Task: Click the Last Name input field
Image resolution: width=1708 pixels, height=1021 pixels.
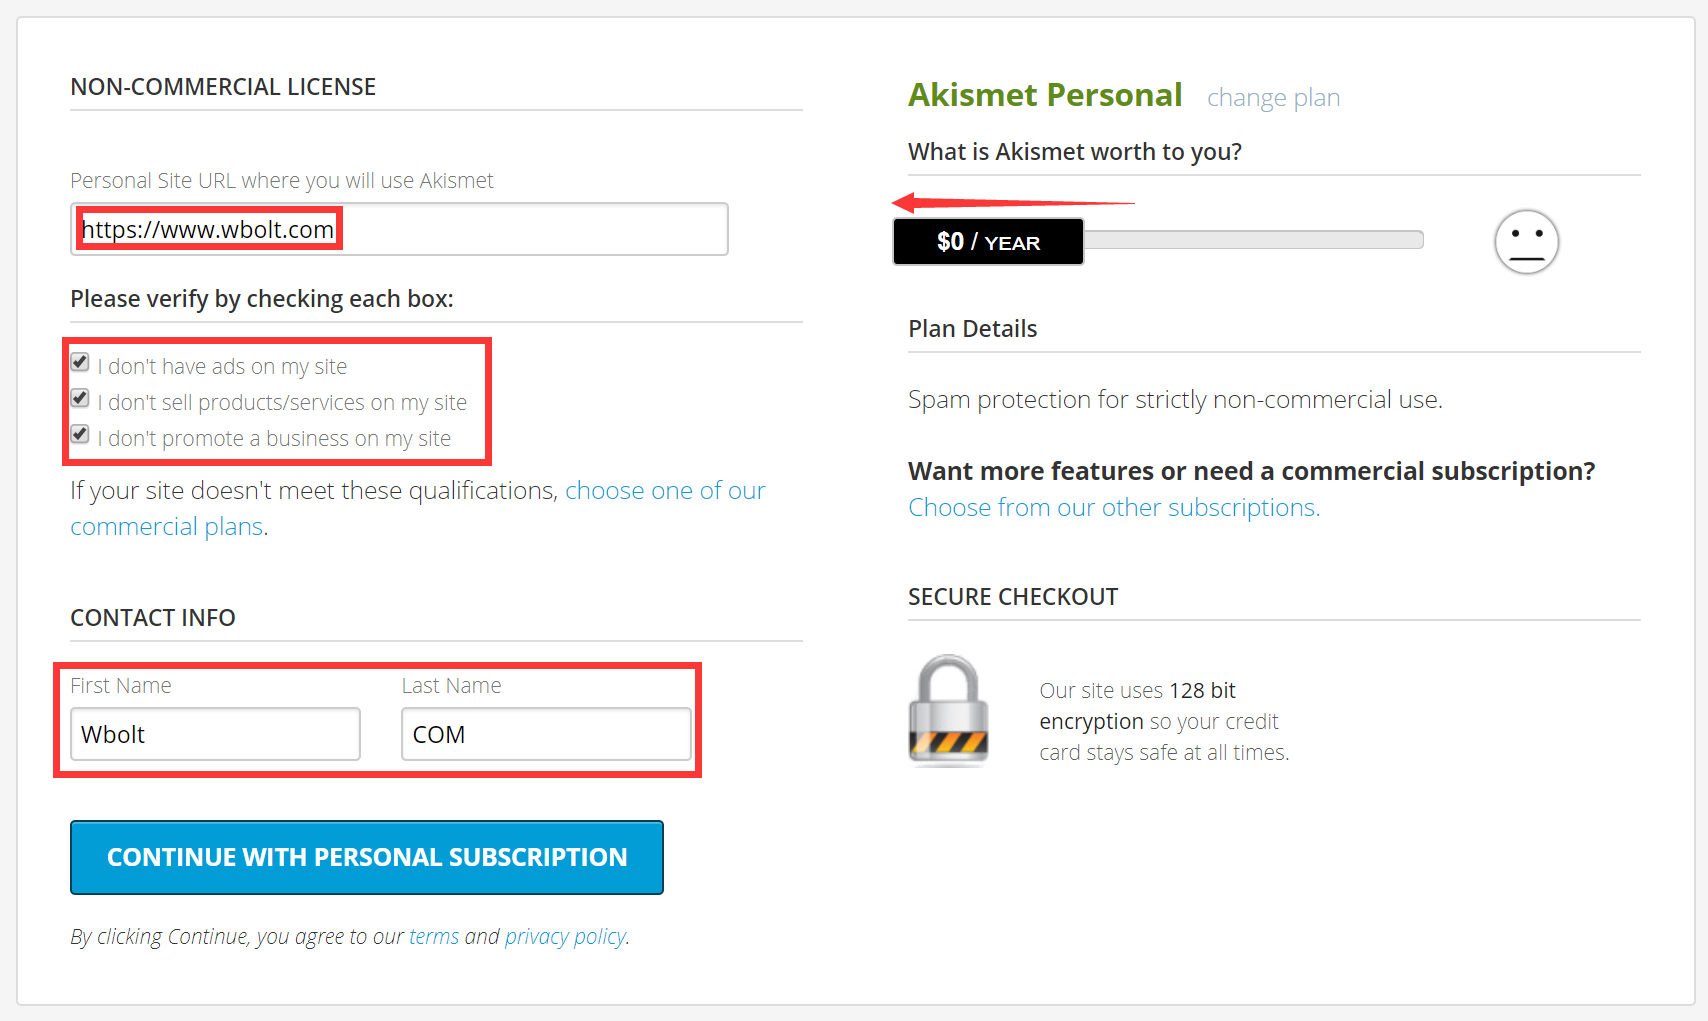Action: point(546,734)
